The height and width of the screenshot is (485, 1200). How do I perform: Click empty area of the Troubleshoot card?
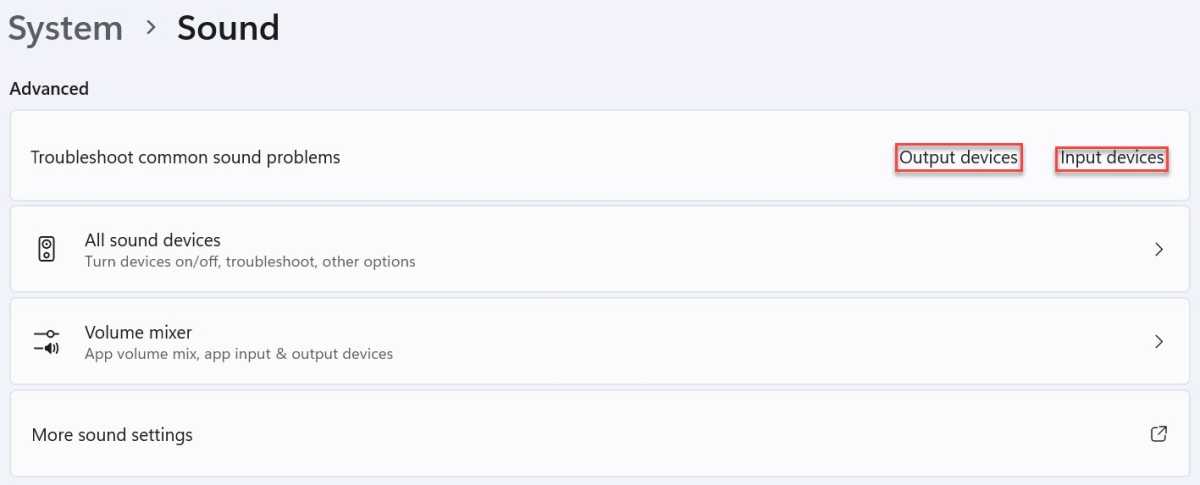coord(620,157)
